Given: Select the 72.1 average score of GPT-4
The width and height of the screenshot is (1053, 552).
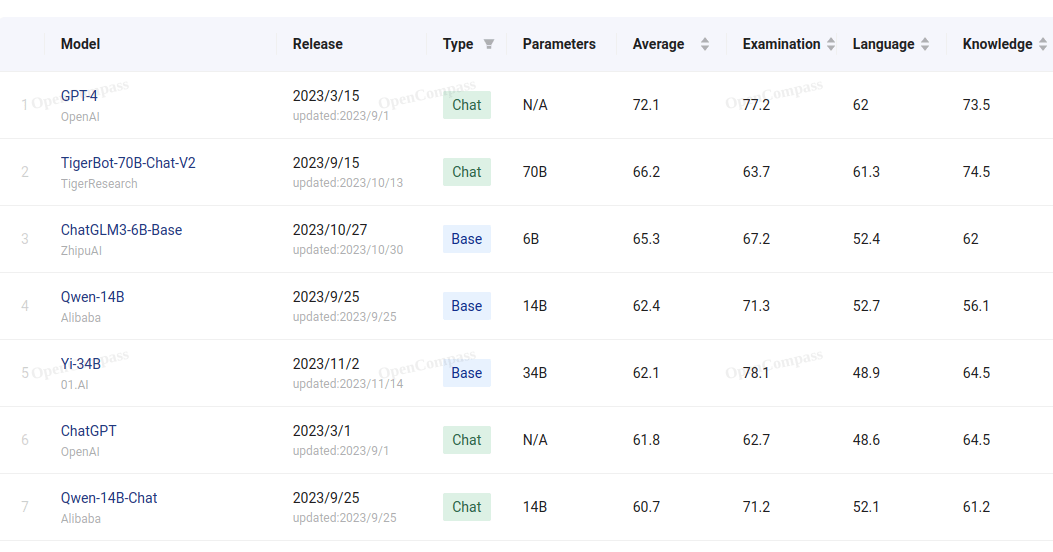Looking at the screenshot, I should point(646,105).
